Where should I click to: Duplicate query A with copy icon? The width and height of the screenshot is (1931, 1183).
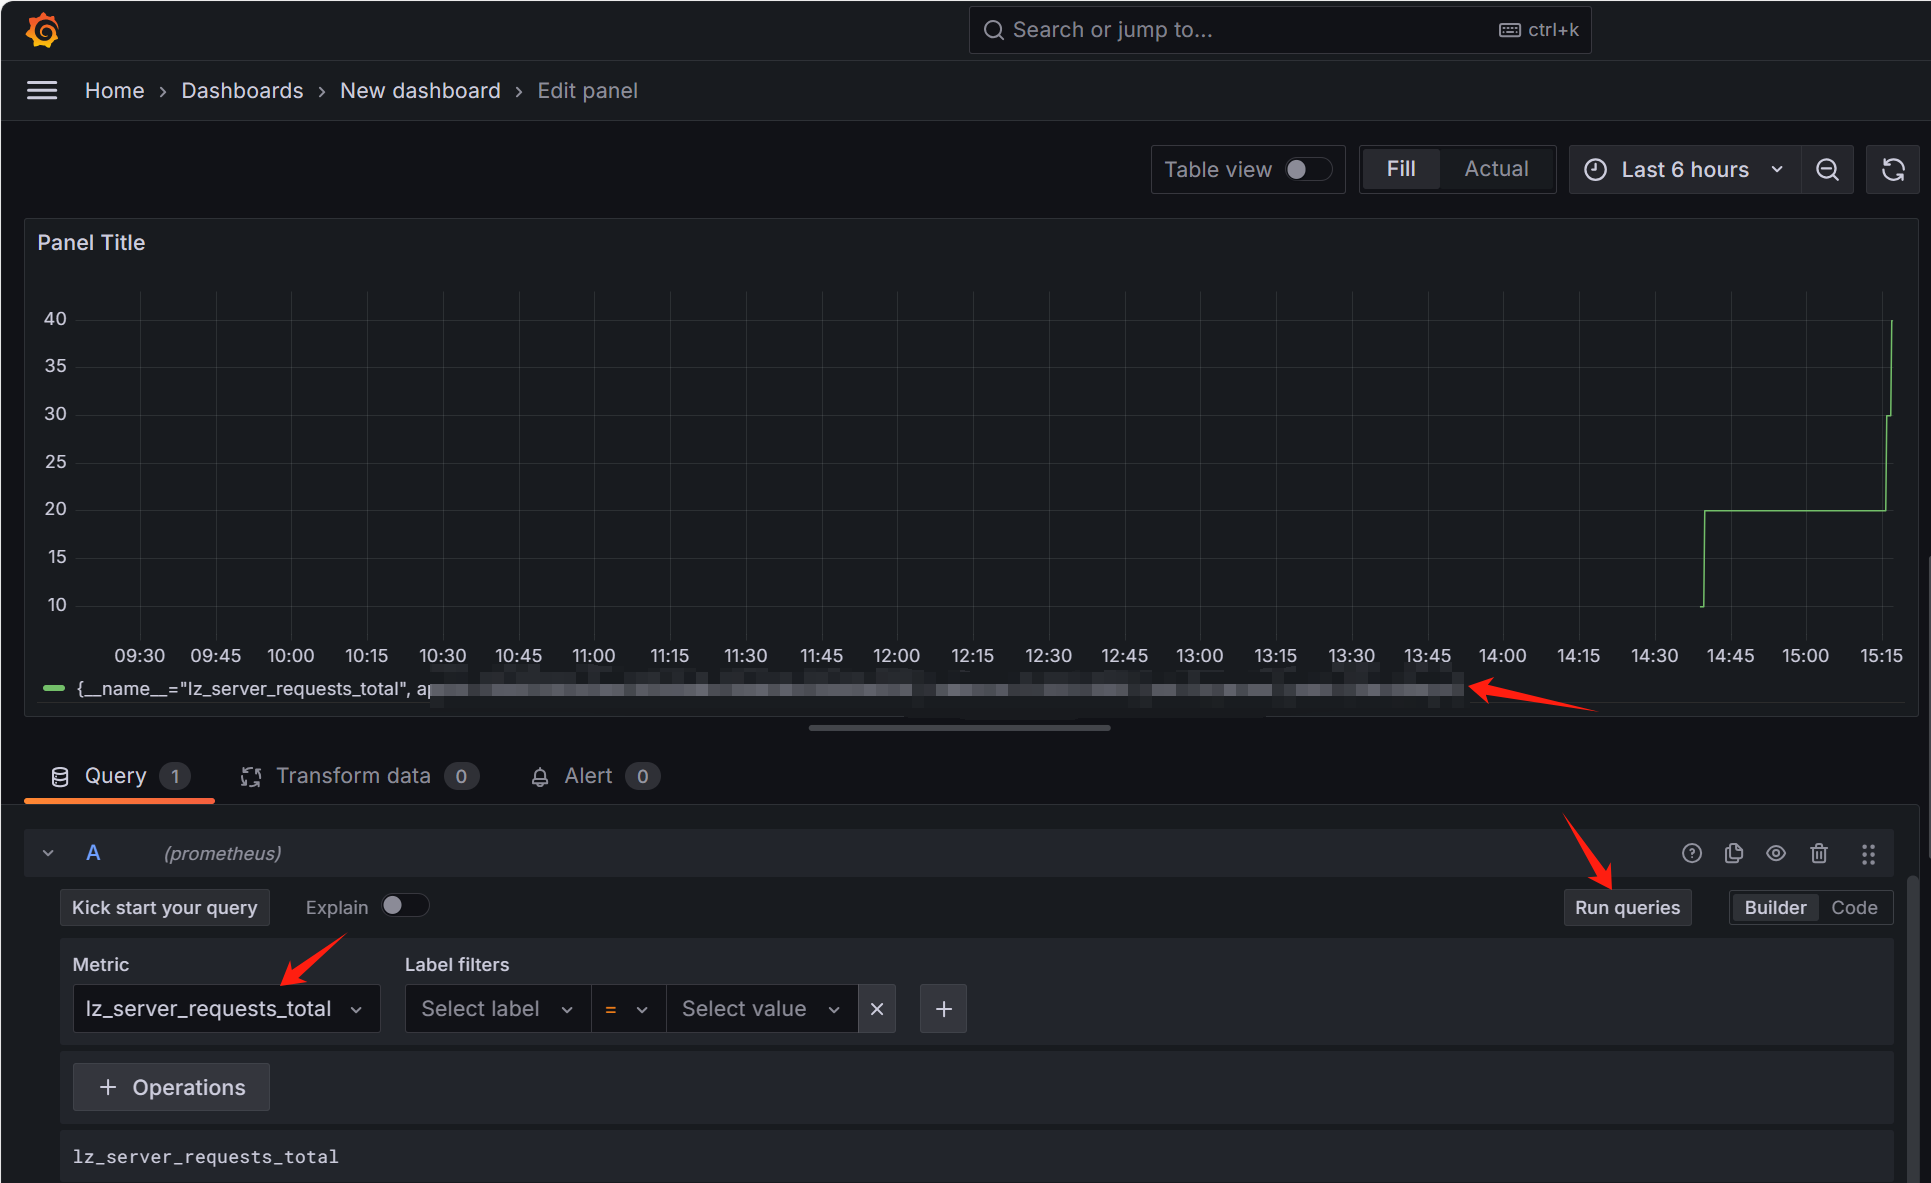[x=1734, y=853]
